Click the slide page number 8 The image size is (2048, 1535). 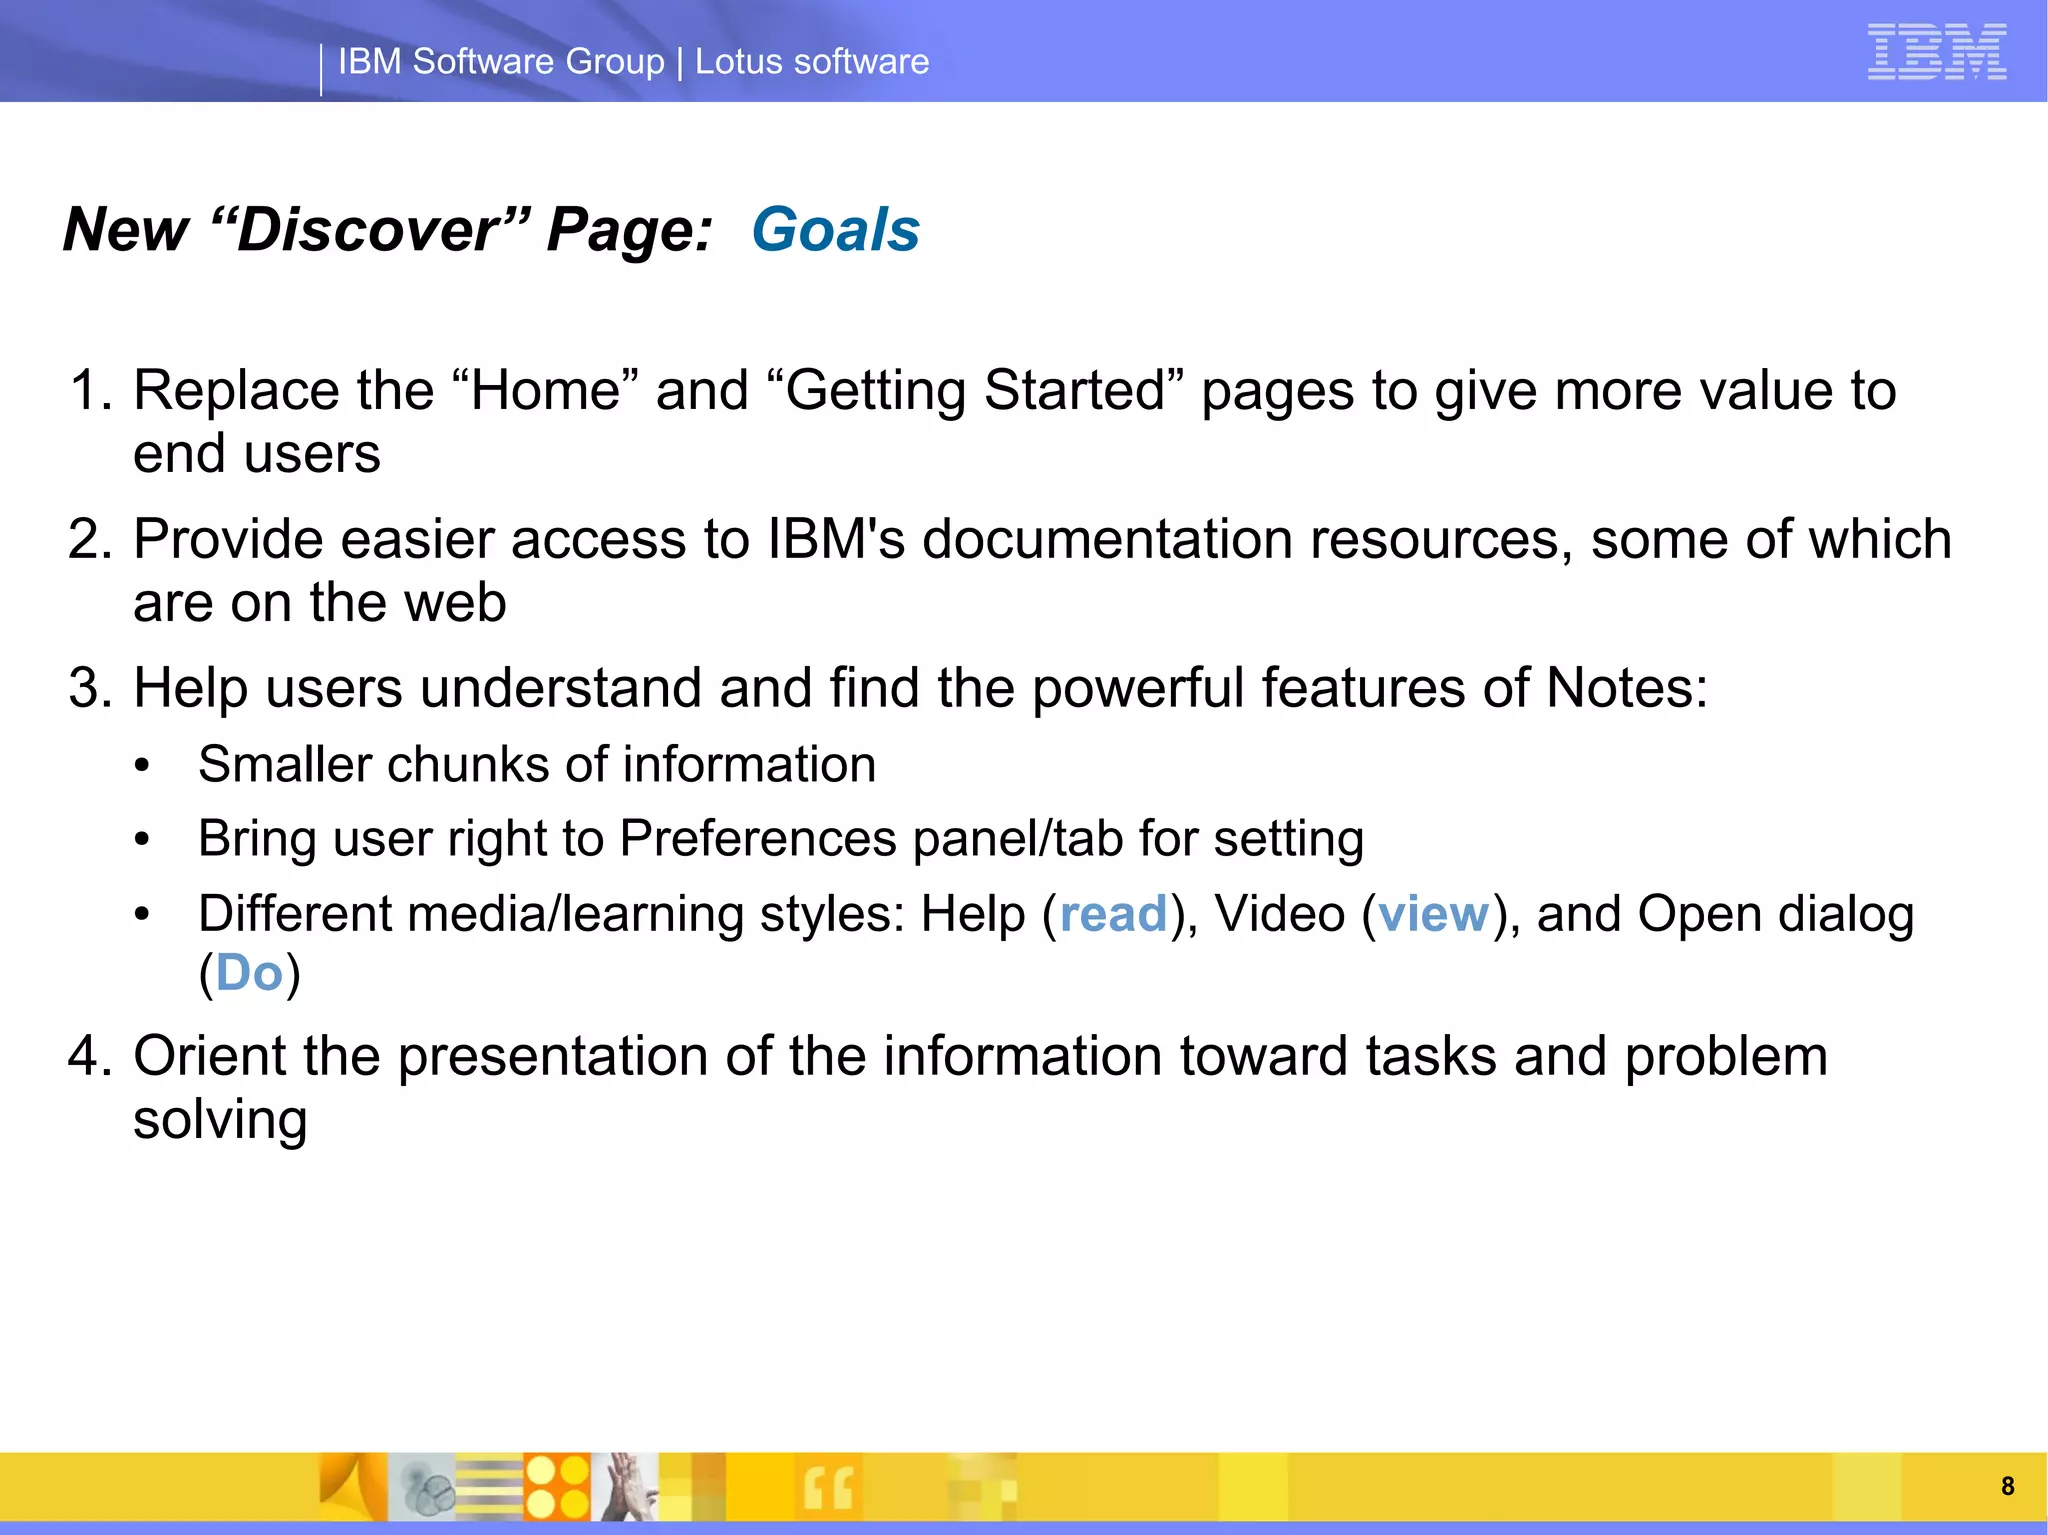(2007, 1486)
